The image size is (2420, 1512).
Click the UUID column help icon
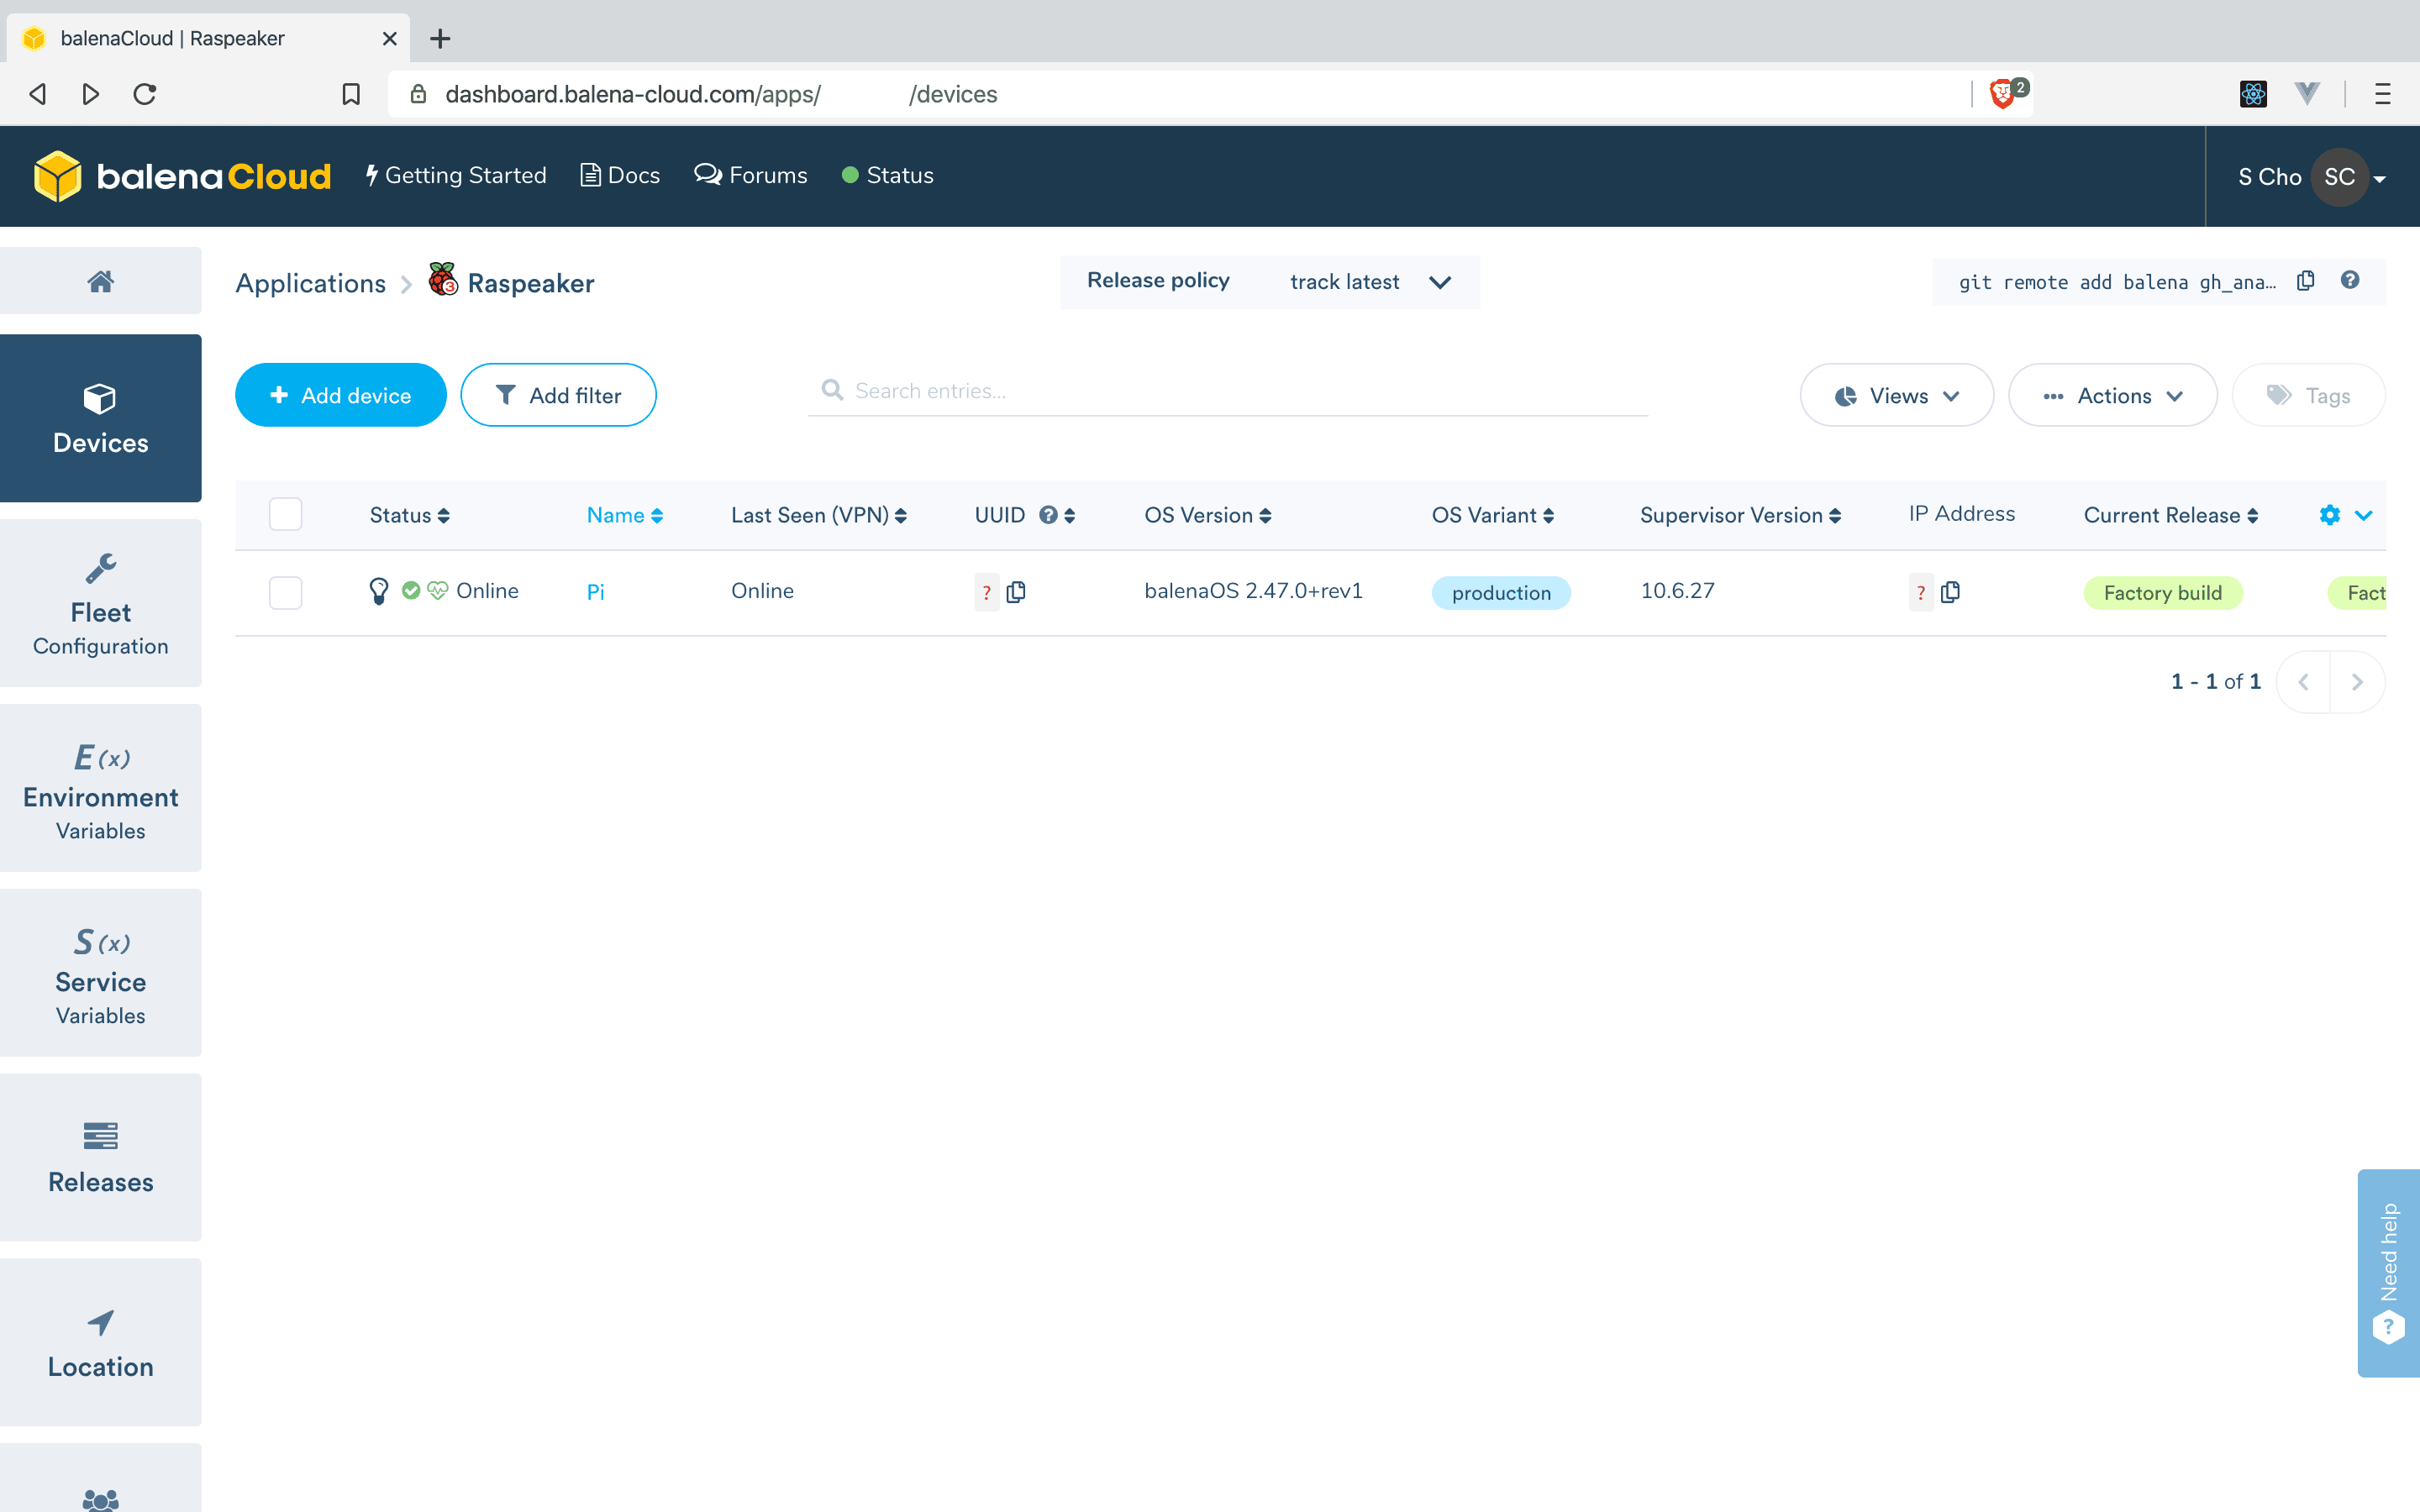tap(1047, 515)
